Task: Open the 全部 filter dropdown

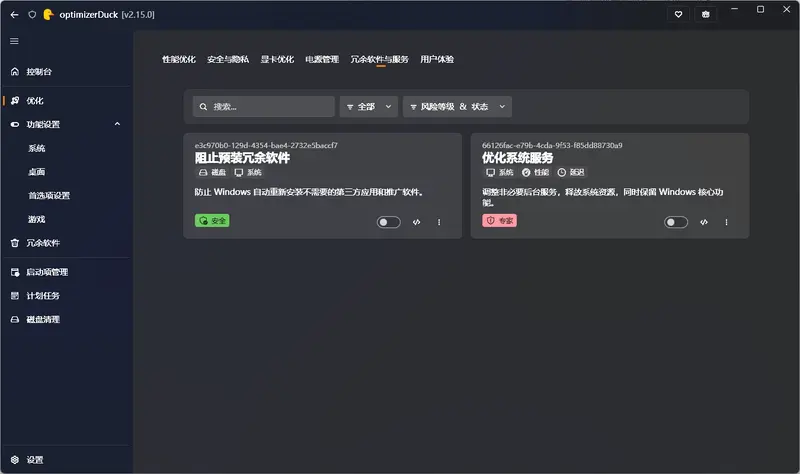Action: coord(369,107)
